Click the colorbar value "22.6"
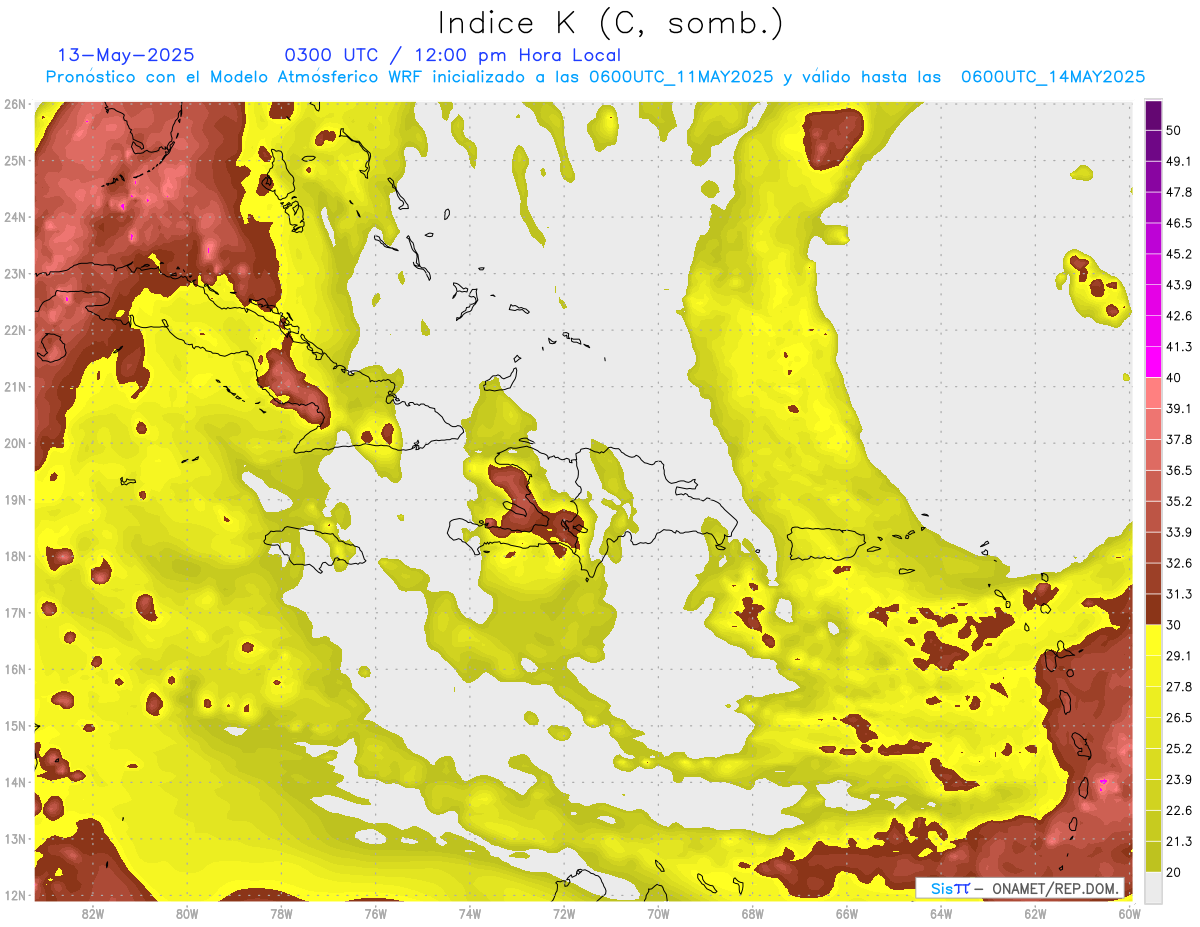1200x927 pixels. (x=1179, y=810)
